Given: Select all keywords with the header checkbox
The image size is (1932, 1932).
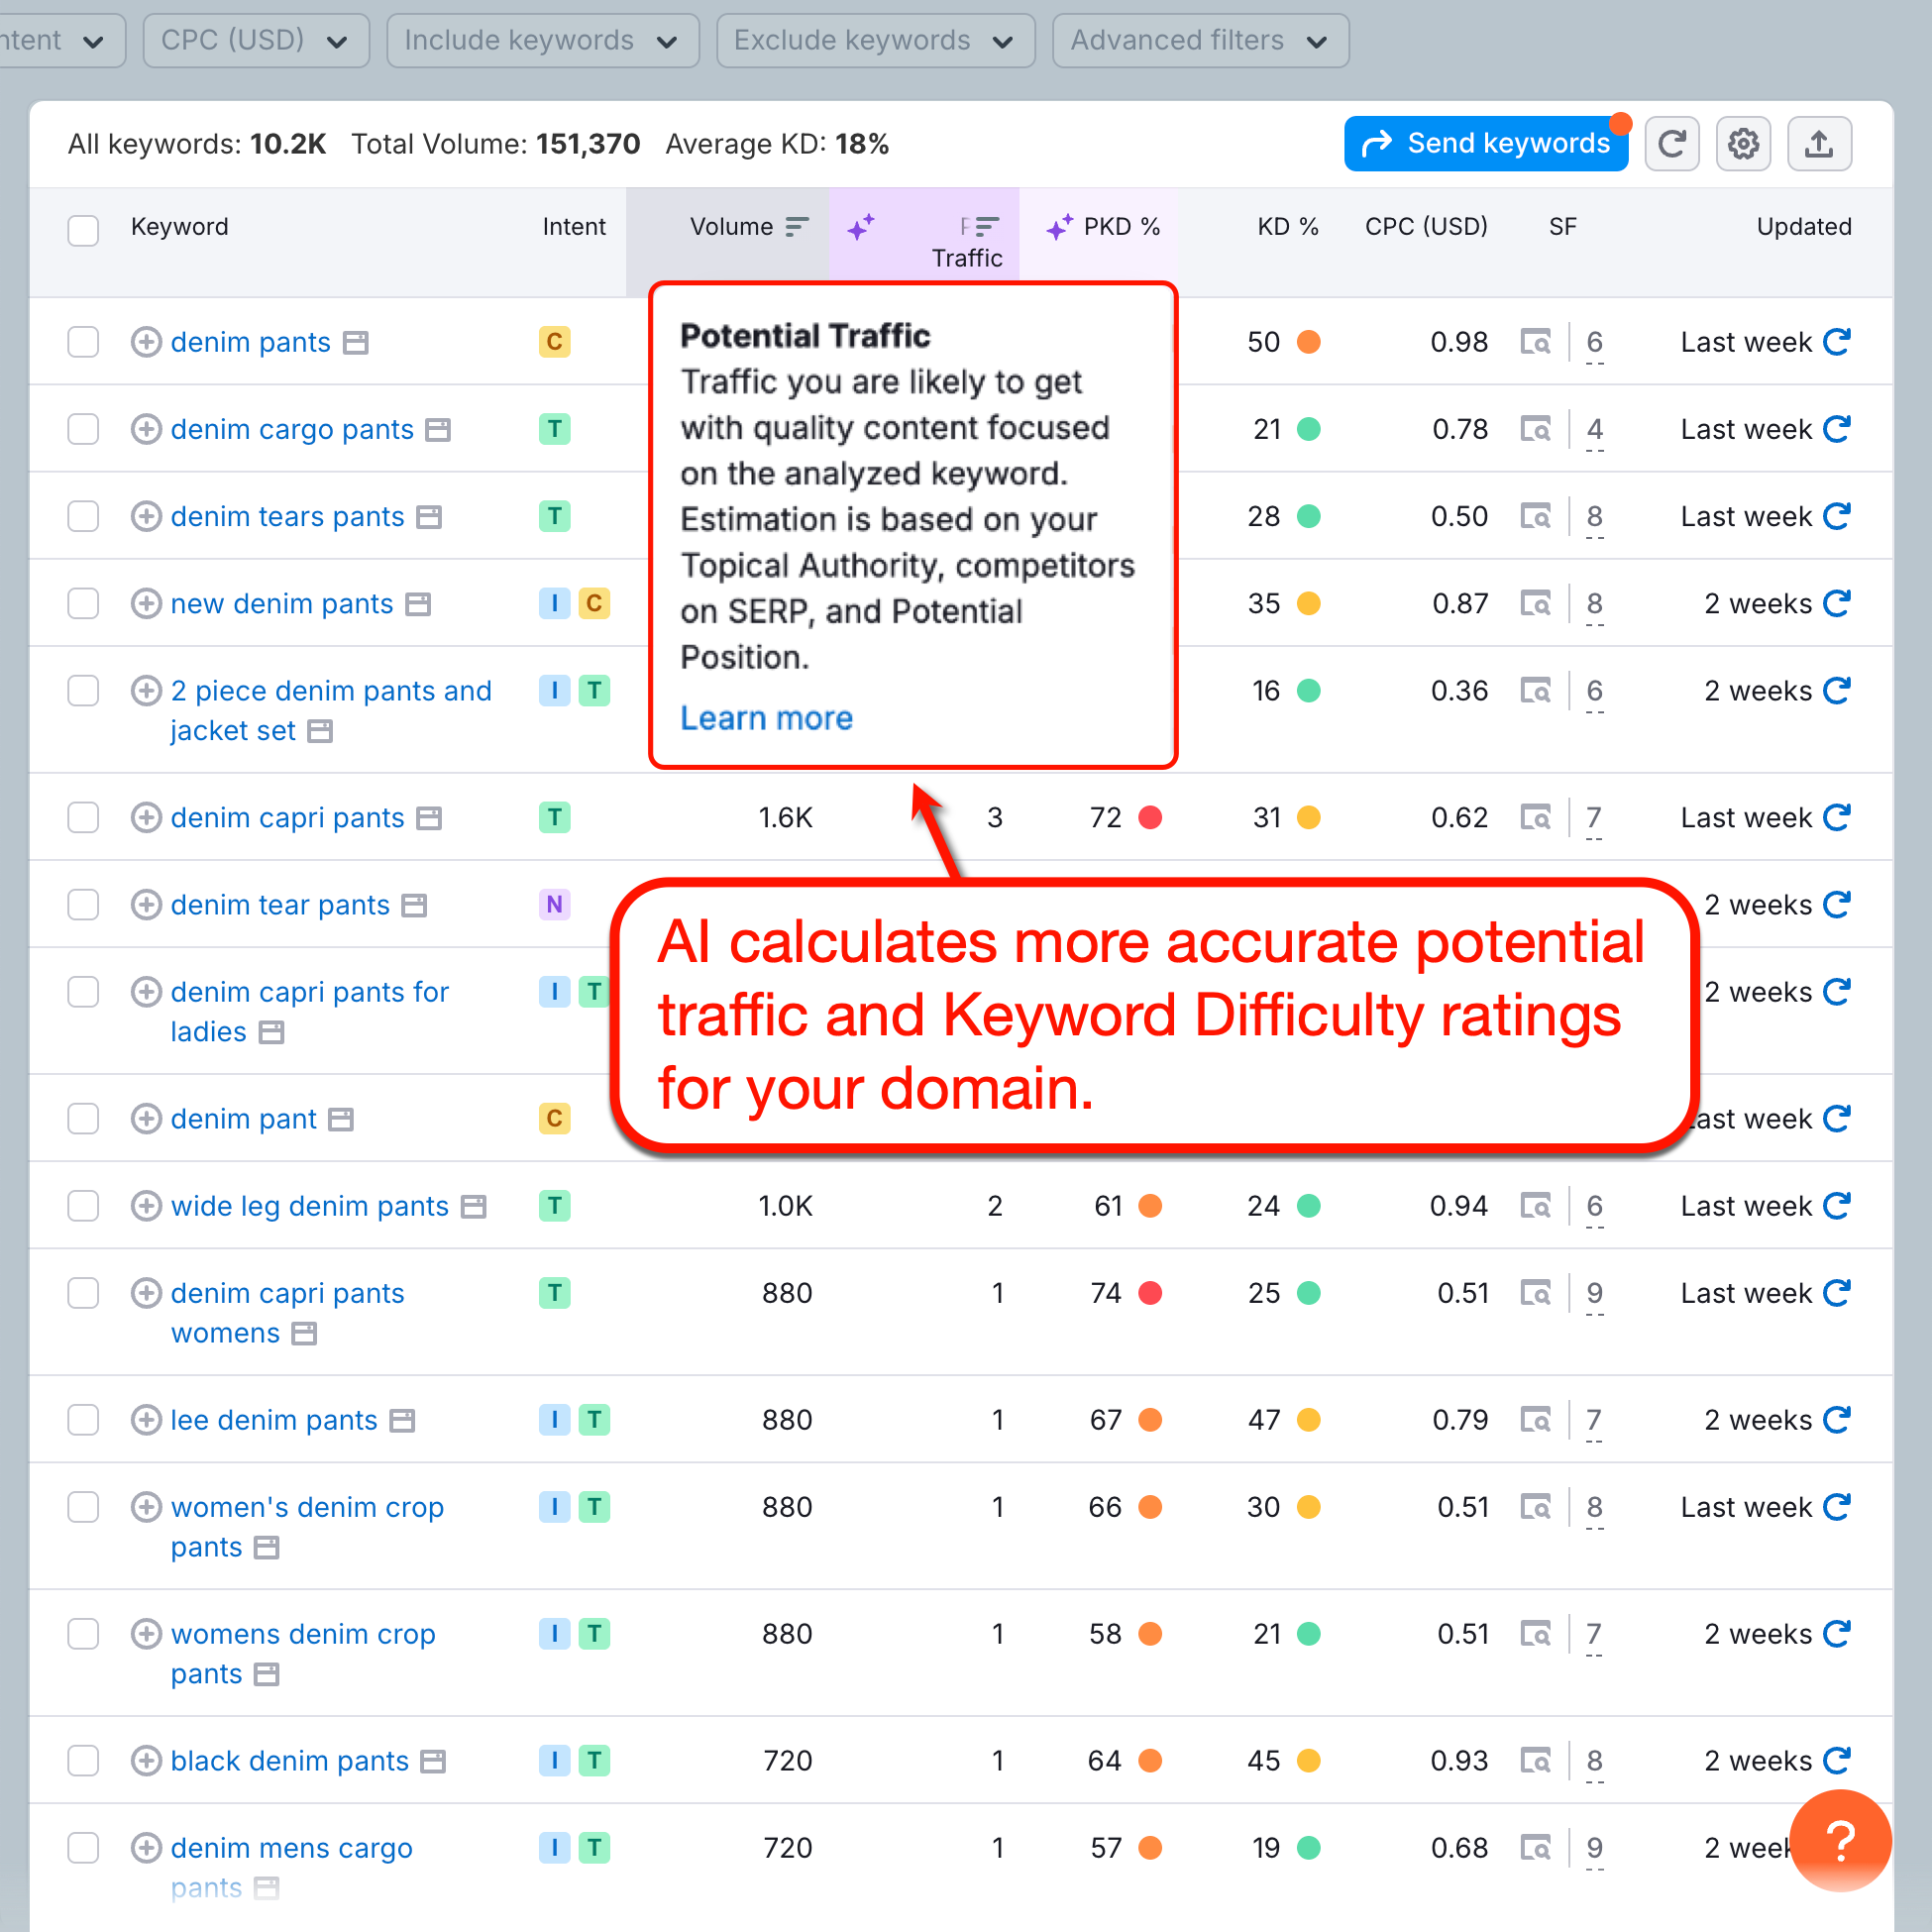Looking at the screenshot, I should click(83, 230).
